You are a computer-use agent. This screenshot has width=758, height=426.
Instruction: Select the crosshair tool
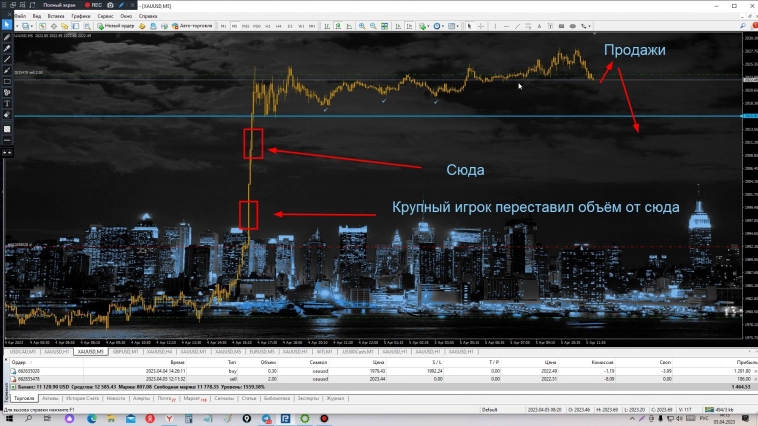[x=481, y=26]
